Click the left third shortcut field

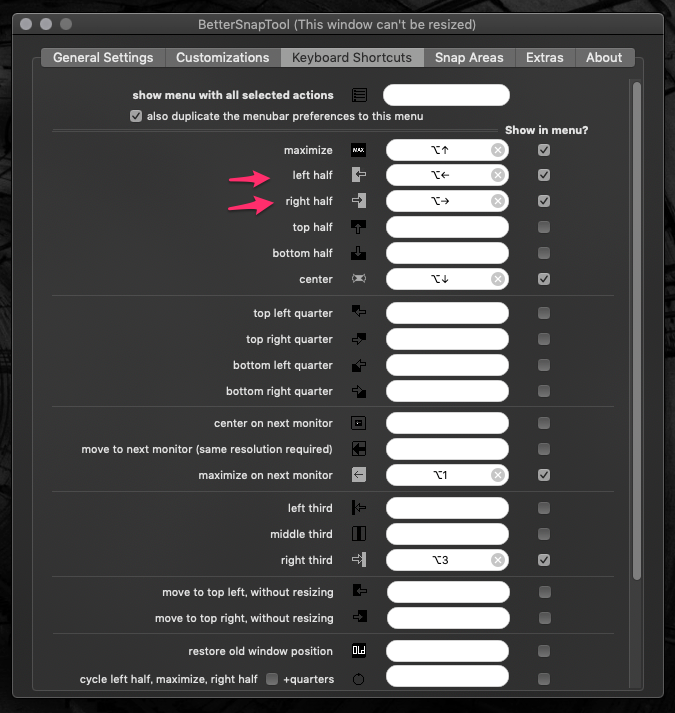click(447, 508)
